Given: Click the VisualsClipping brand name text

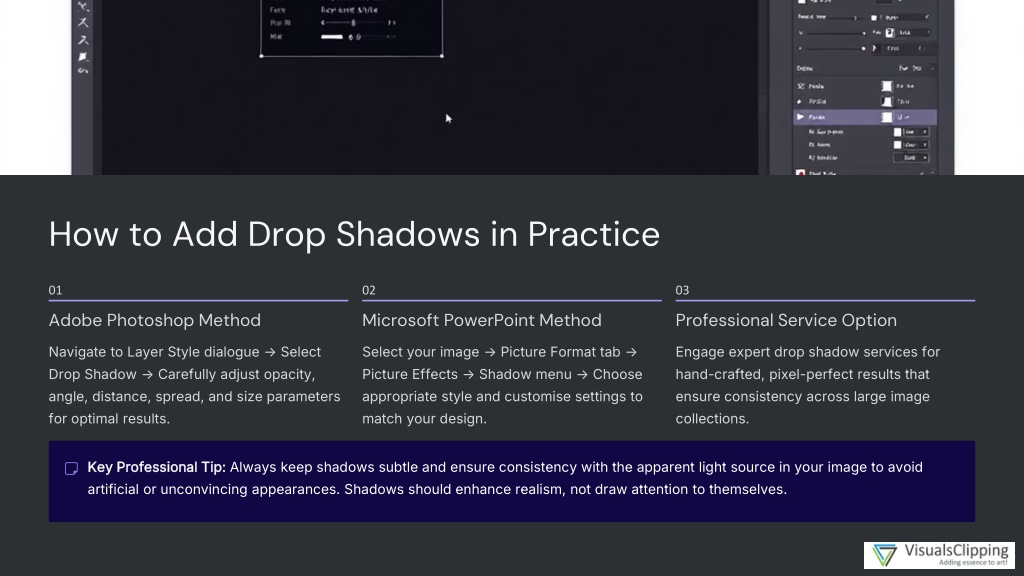Looking at the screenshot, I should coord(954,551).
